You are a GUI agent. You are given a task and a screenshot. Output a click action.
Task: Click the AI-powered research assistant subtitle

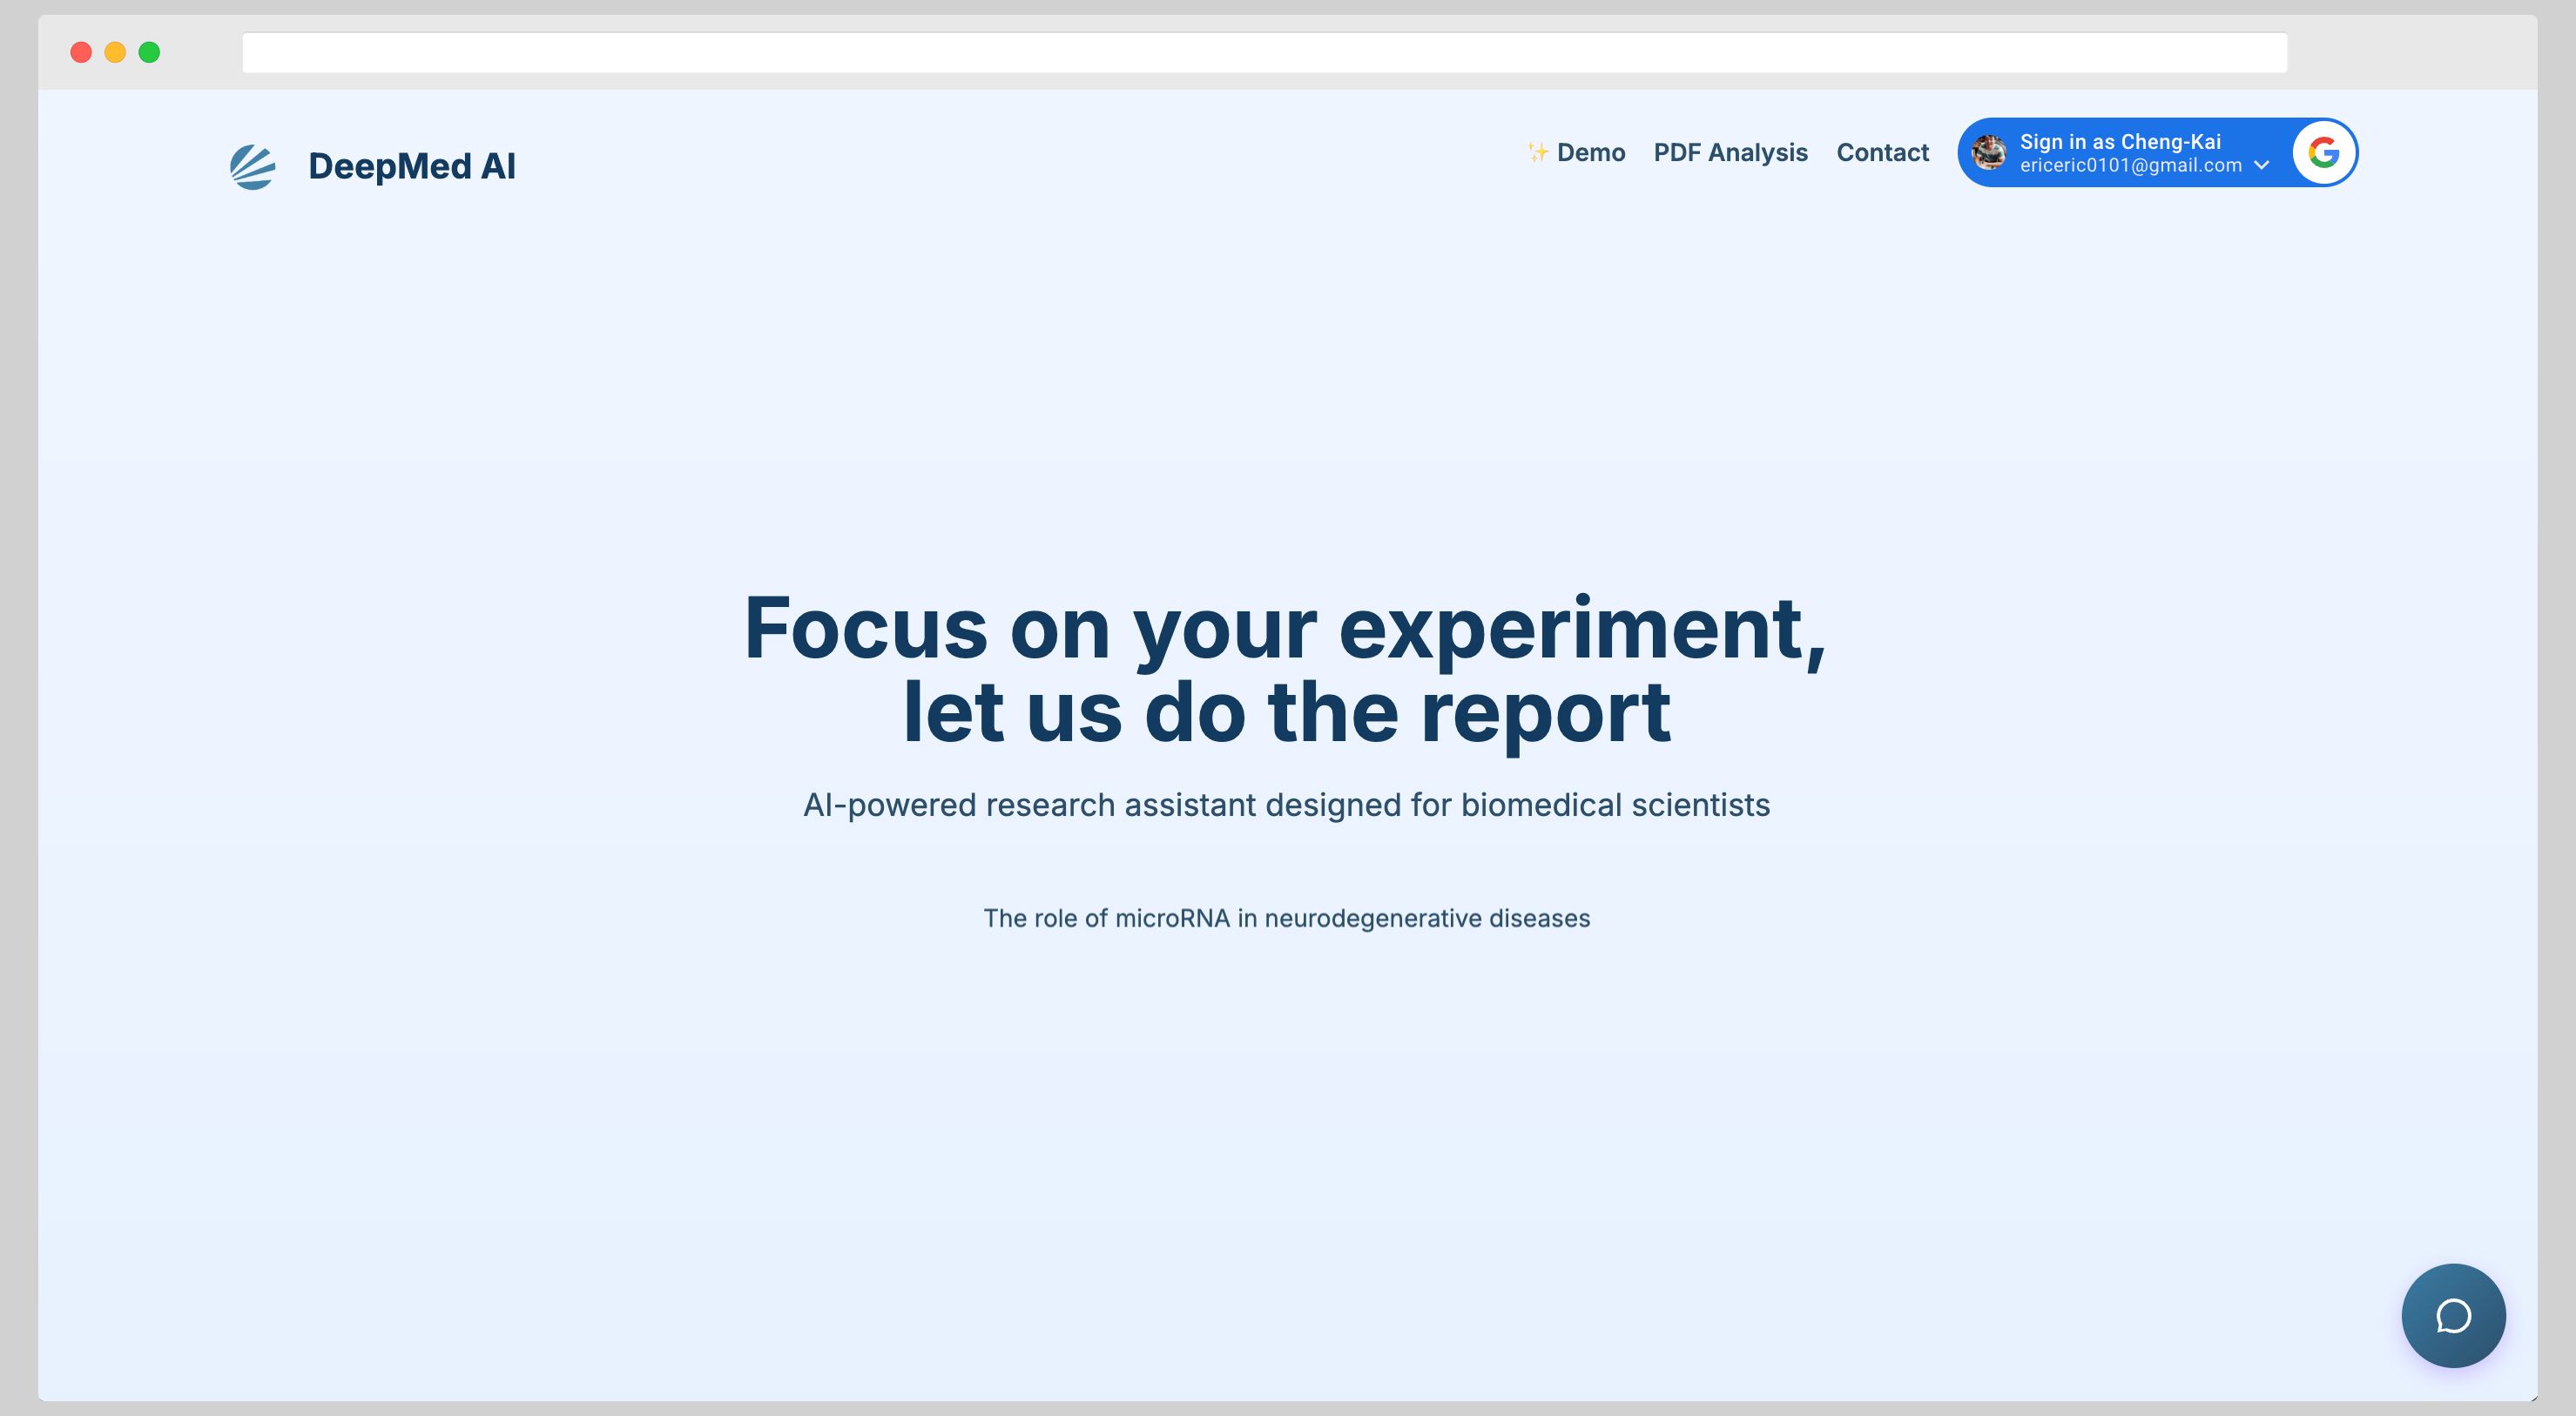tap(1286, 805)
